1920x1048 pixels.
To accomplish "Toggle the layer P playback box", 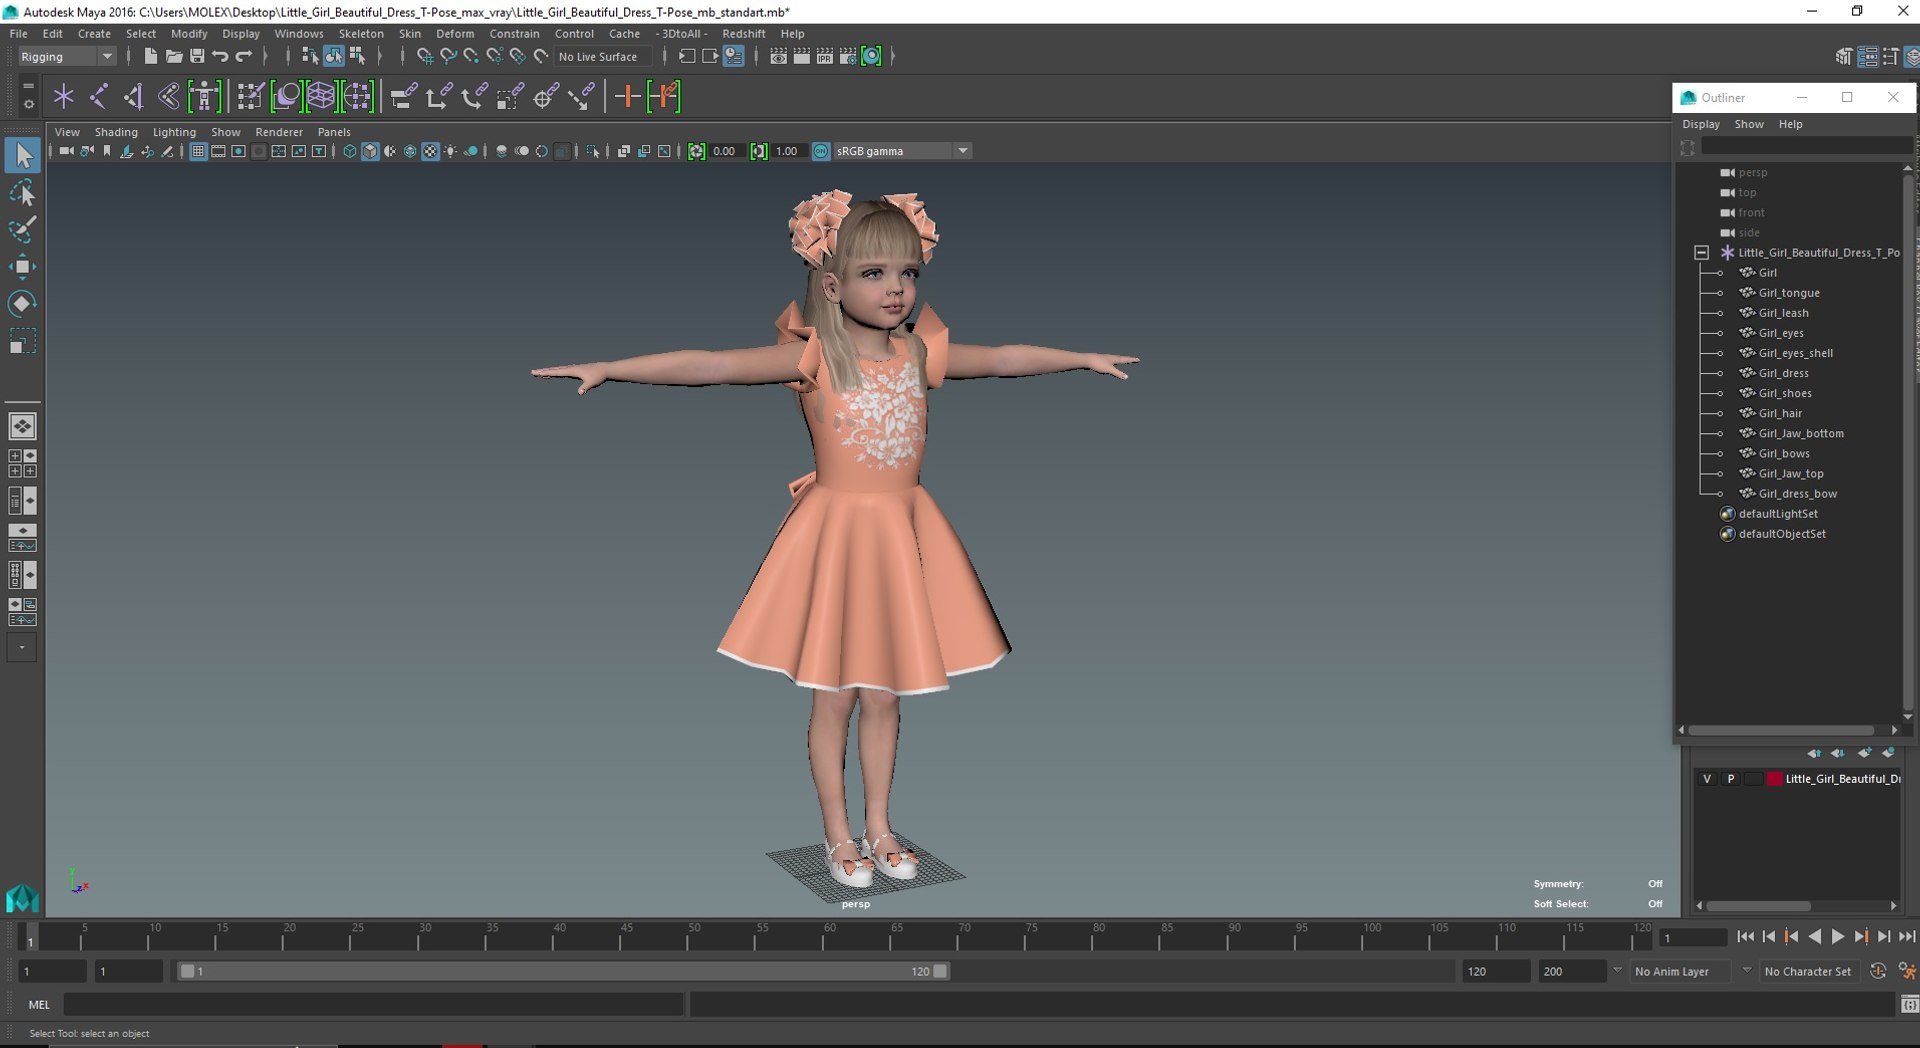I will click(x=1731, y=779).
